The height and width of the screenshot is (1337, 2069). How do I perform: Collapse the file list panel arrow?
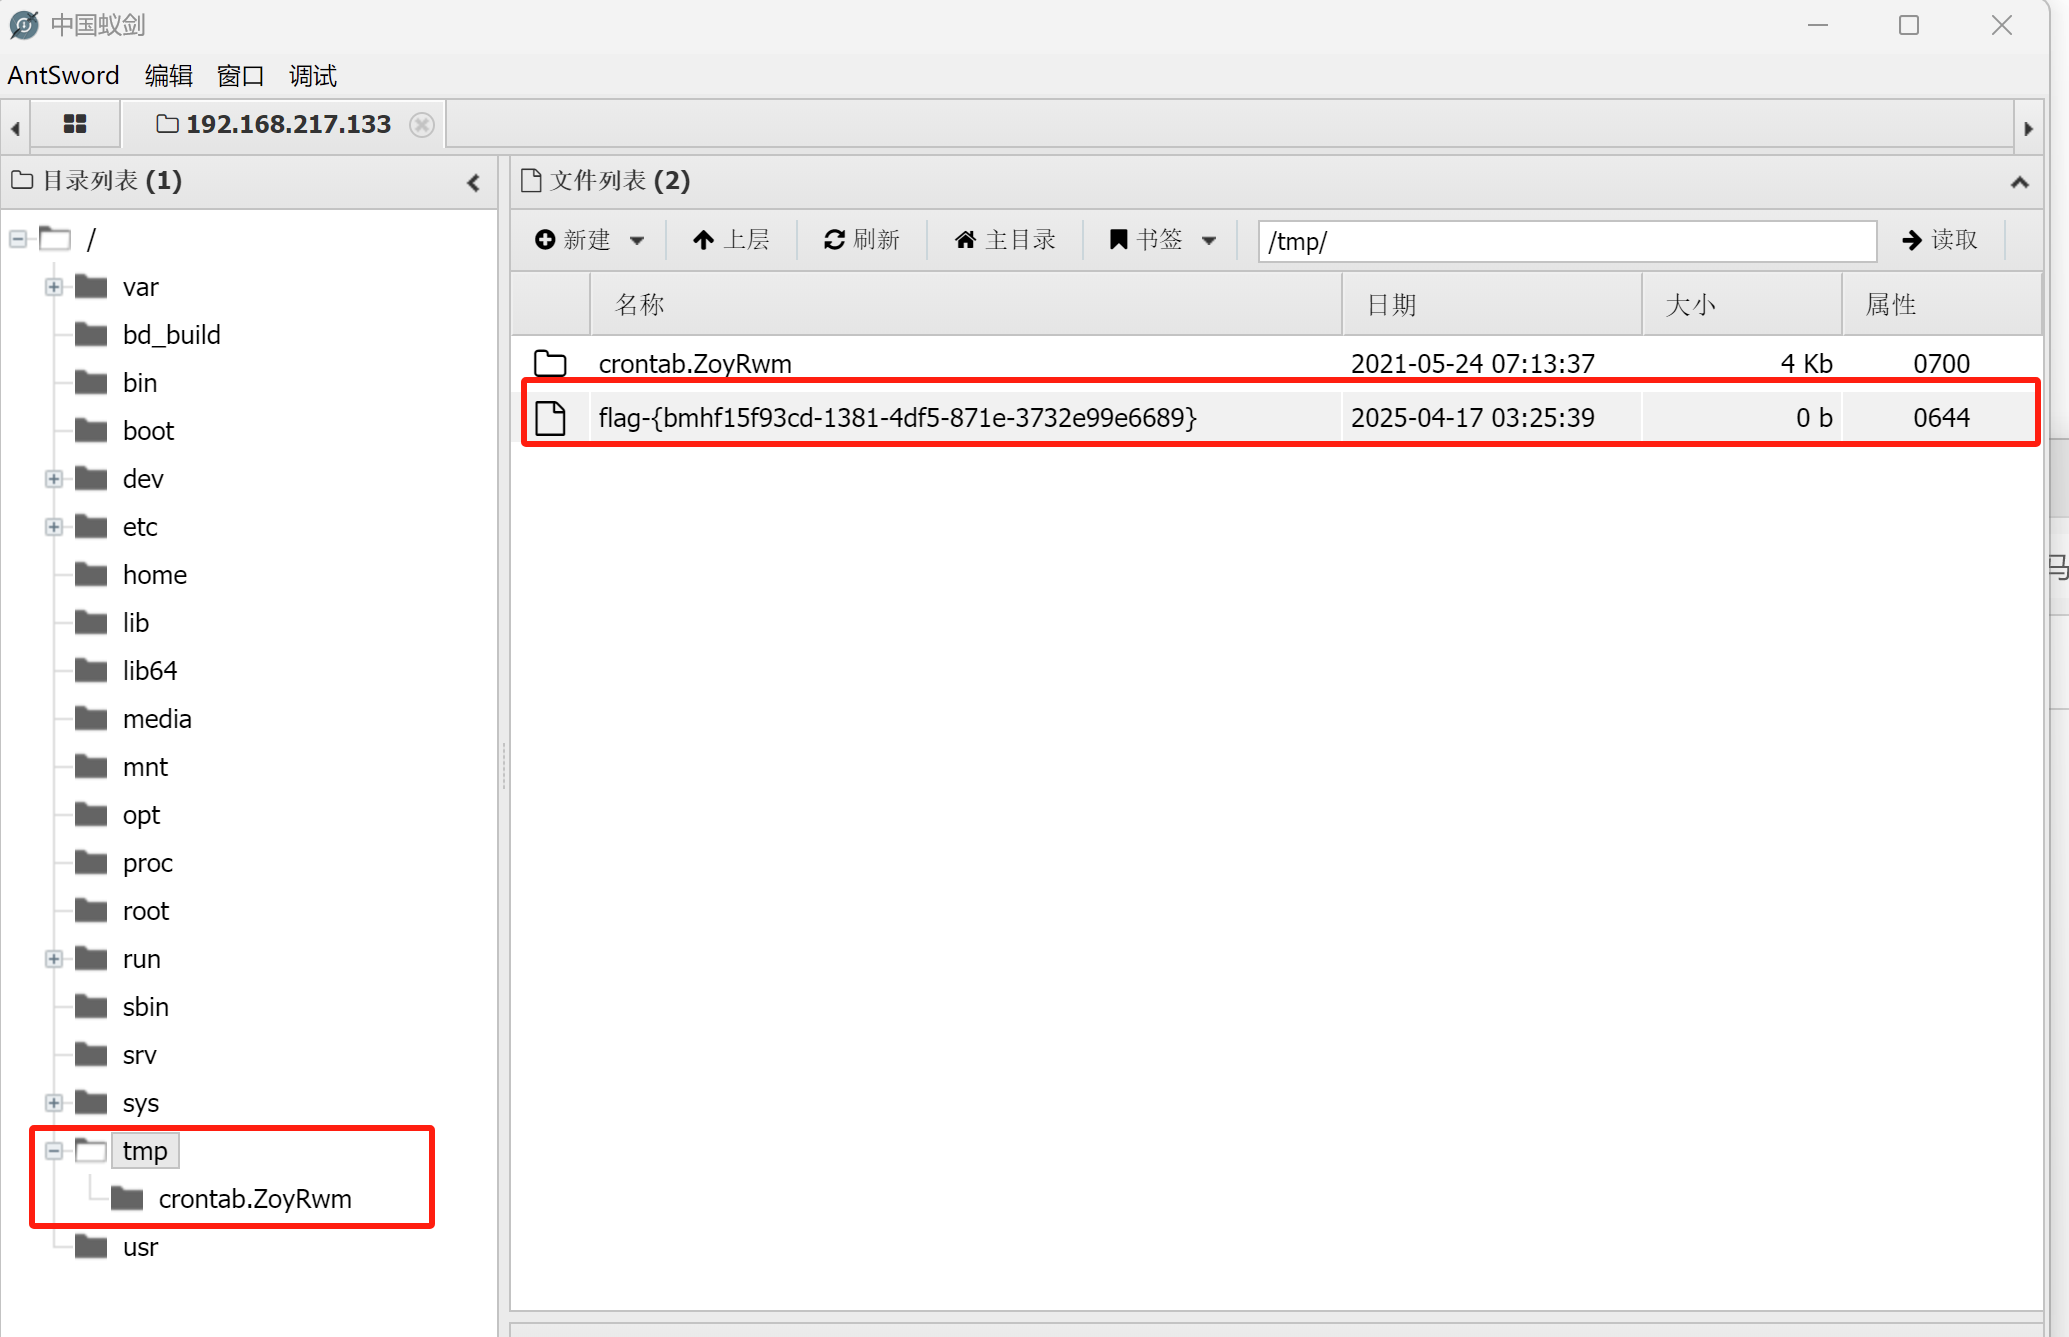click(x=2019, y=182)
